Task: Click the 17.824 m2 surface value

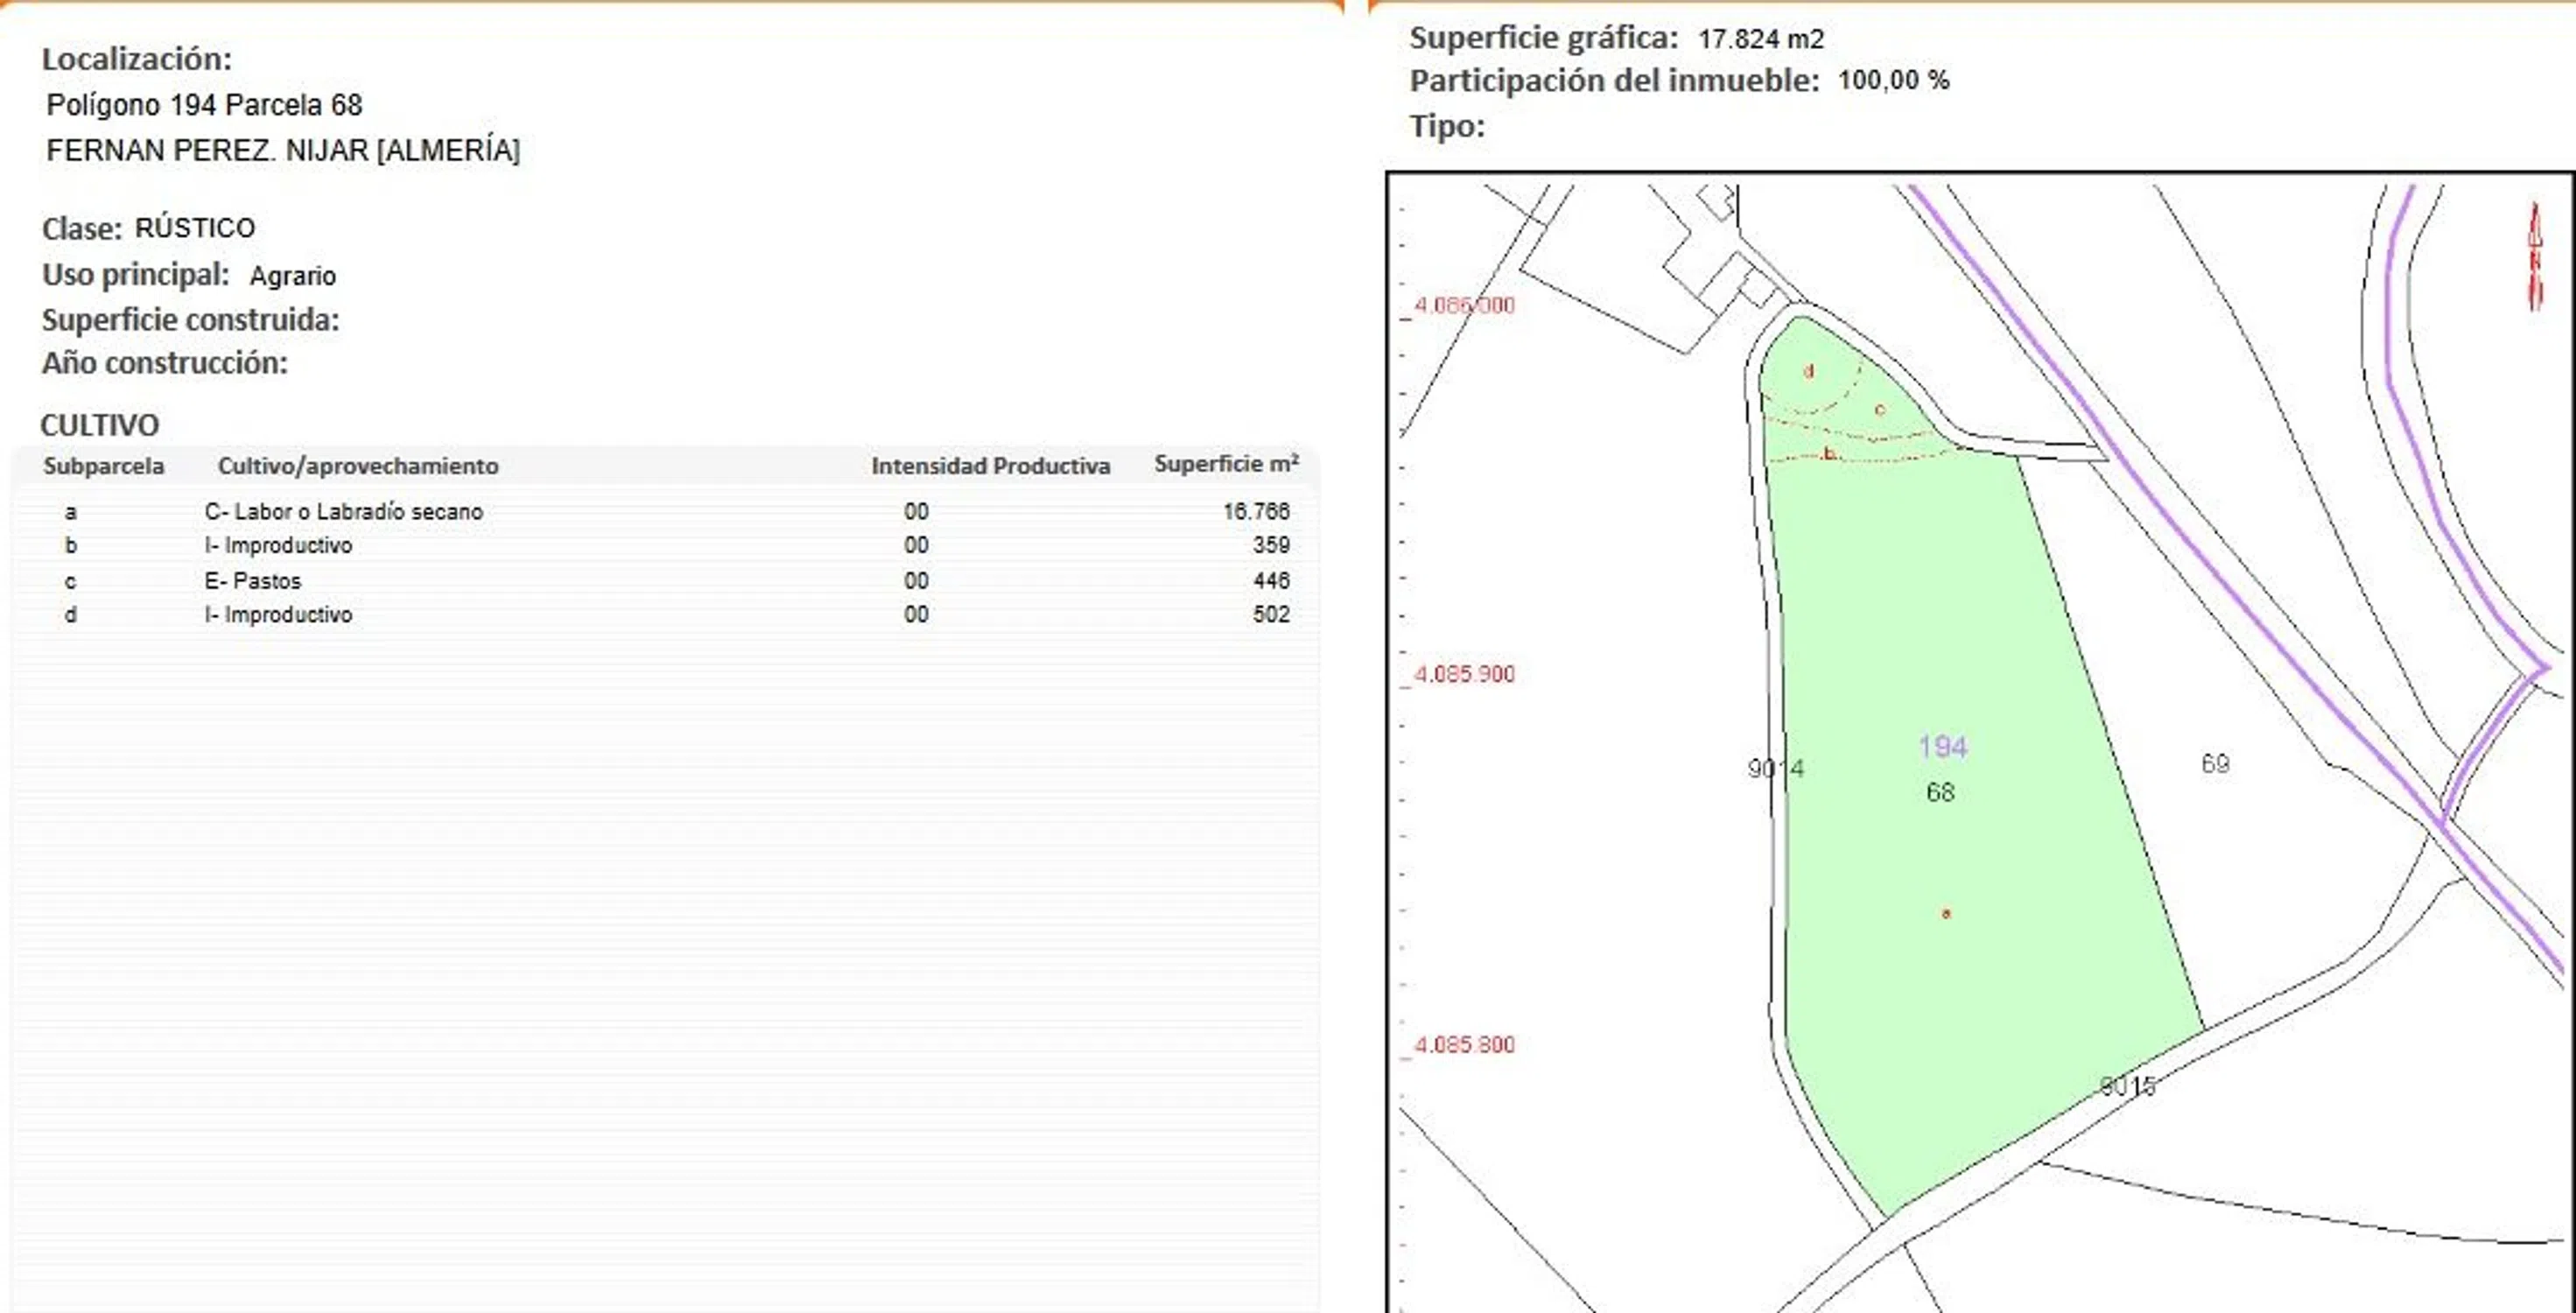Action: tap(1760, 39)
